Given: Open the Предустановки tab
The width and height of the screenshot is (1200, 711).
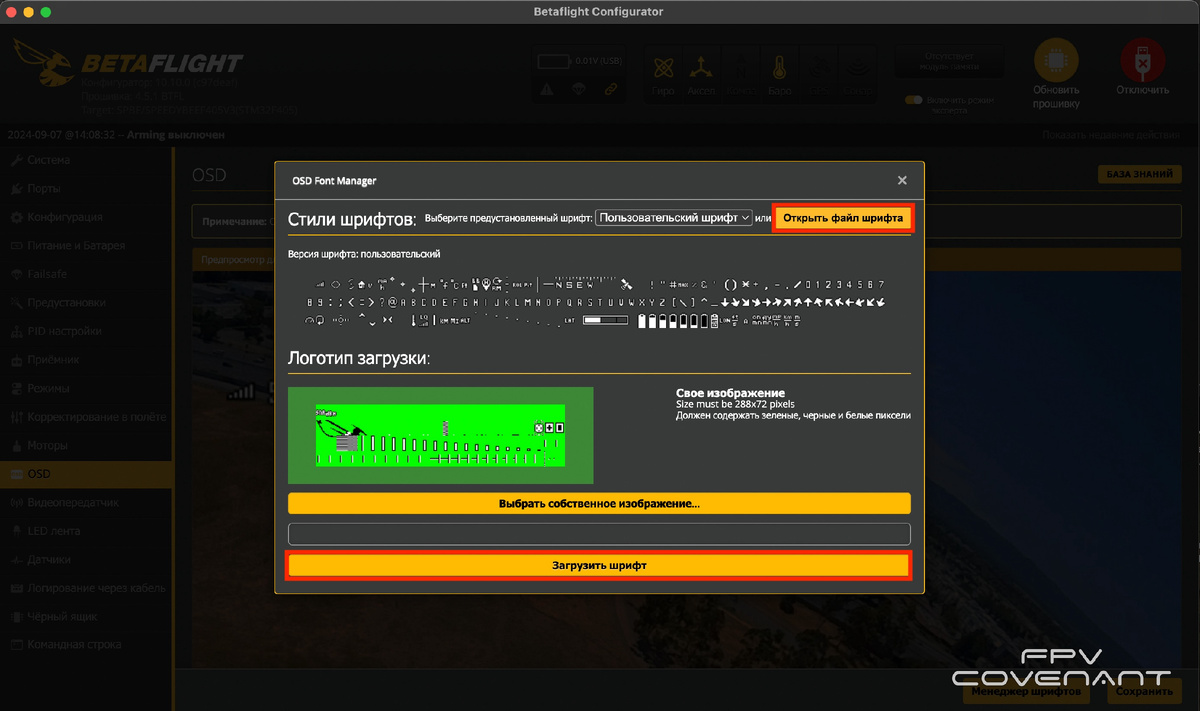Looking at the screenshot, I should click(86, 302).
